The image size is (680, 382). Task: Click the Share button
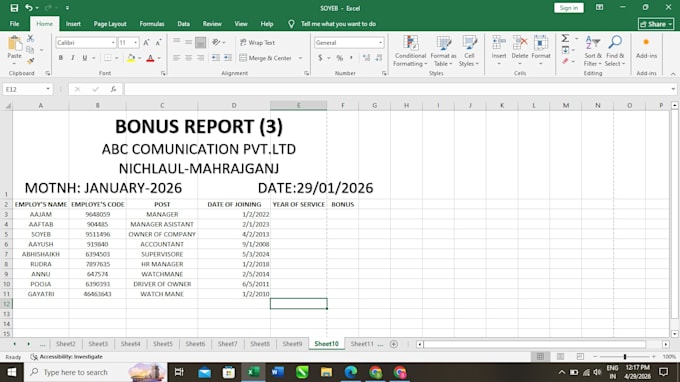click(656, 24)
